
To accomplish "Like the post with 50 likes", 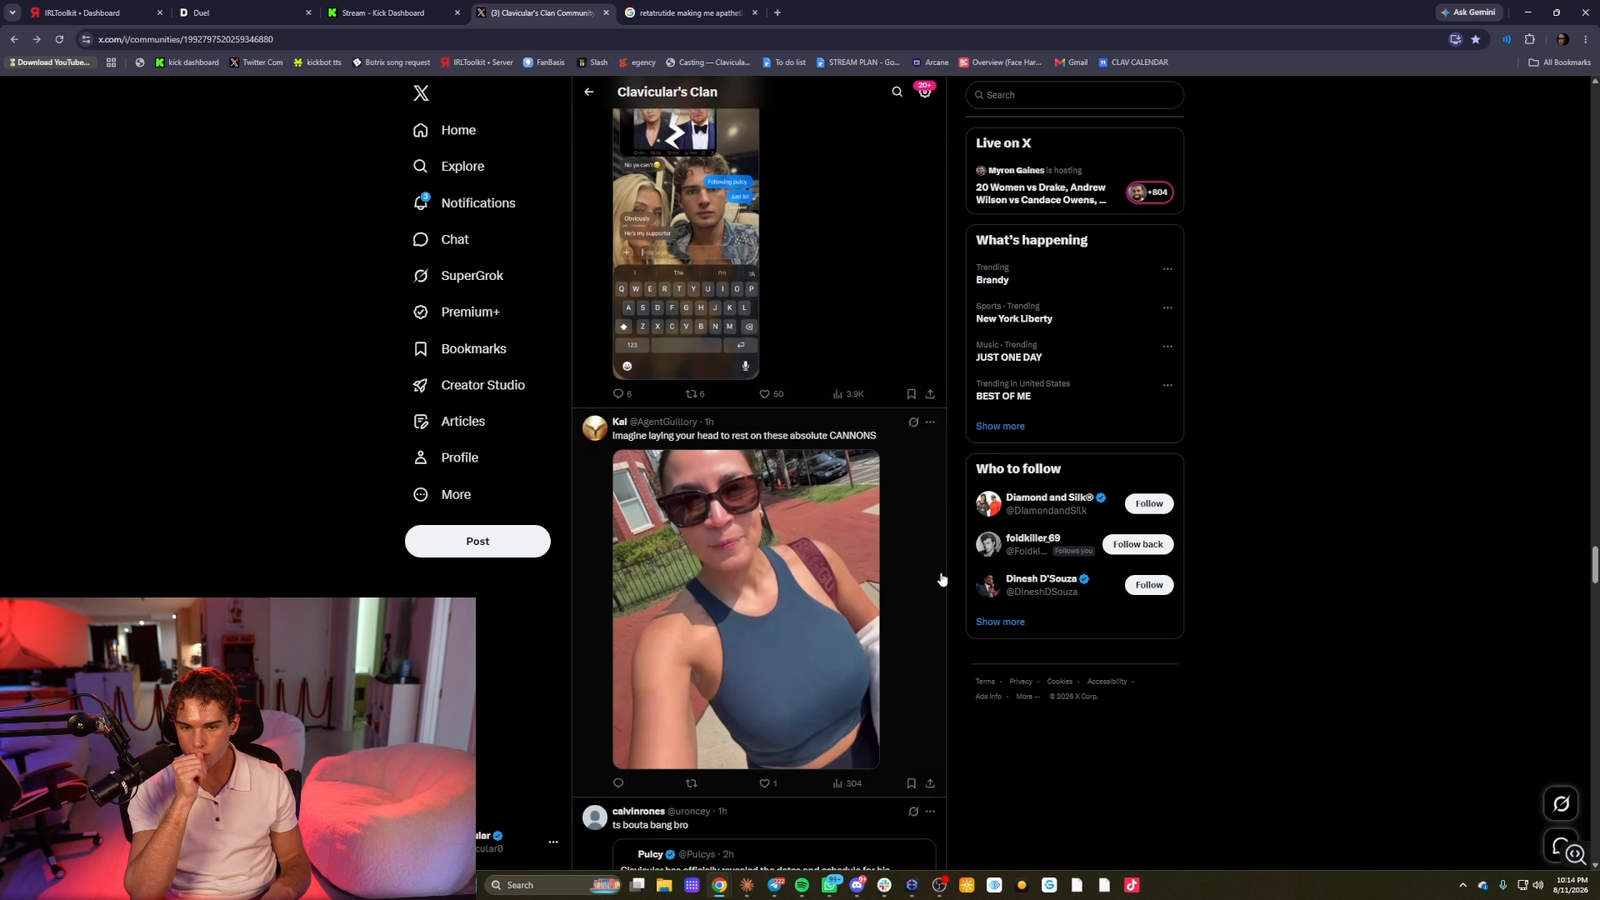I will pos(771,394).
